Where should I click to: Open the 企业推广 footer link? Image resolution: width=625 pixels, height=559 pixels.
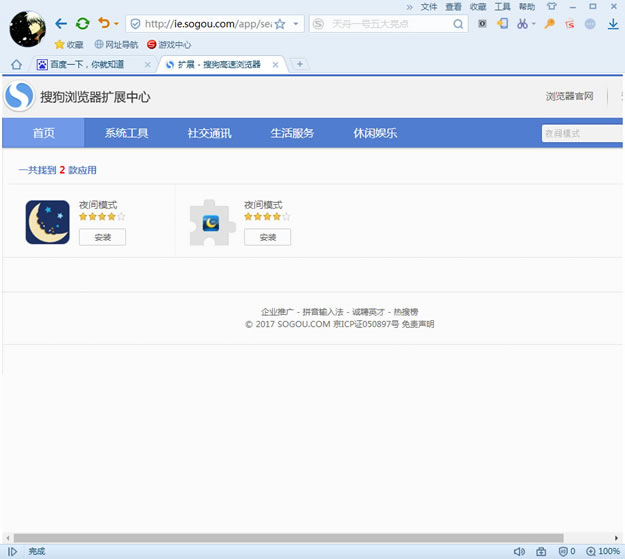pos(277,312)
